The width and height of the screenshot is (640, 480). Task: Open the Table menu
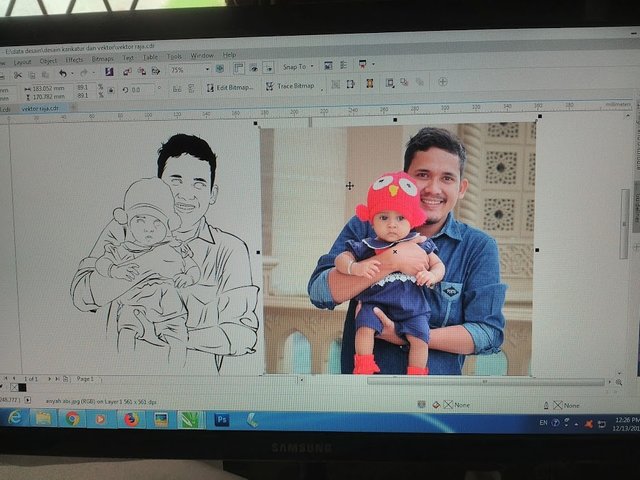(x=151, y=57)
